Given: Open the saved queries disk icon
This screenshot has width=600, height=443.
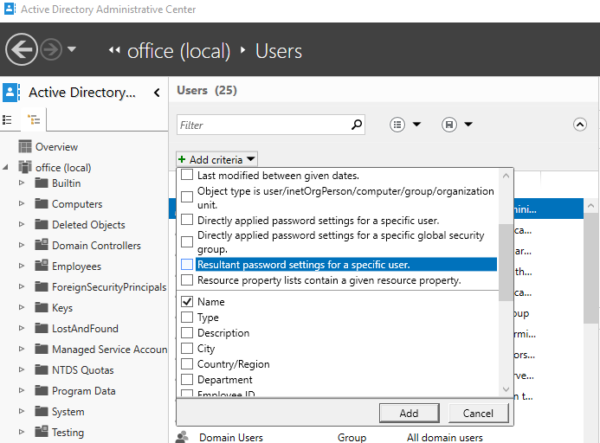Looking at the screenshot, I should [449, 125].
